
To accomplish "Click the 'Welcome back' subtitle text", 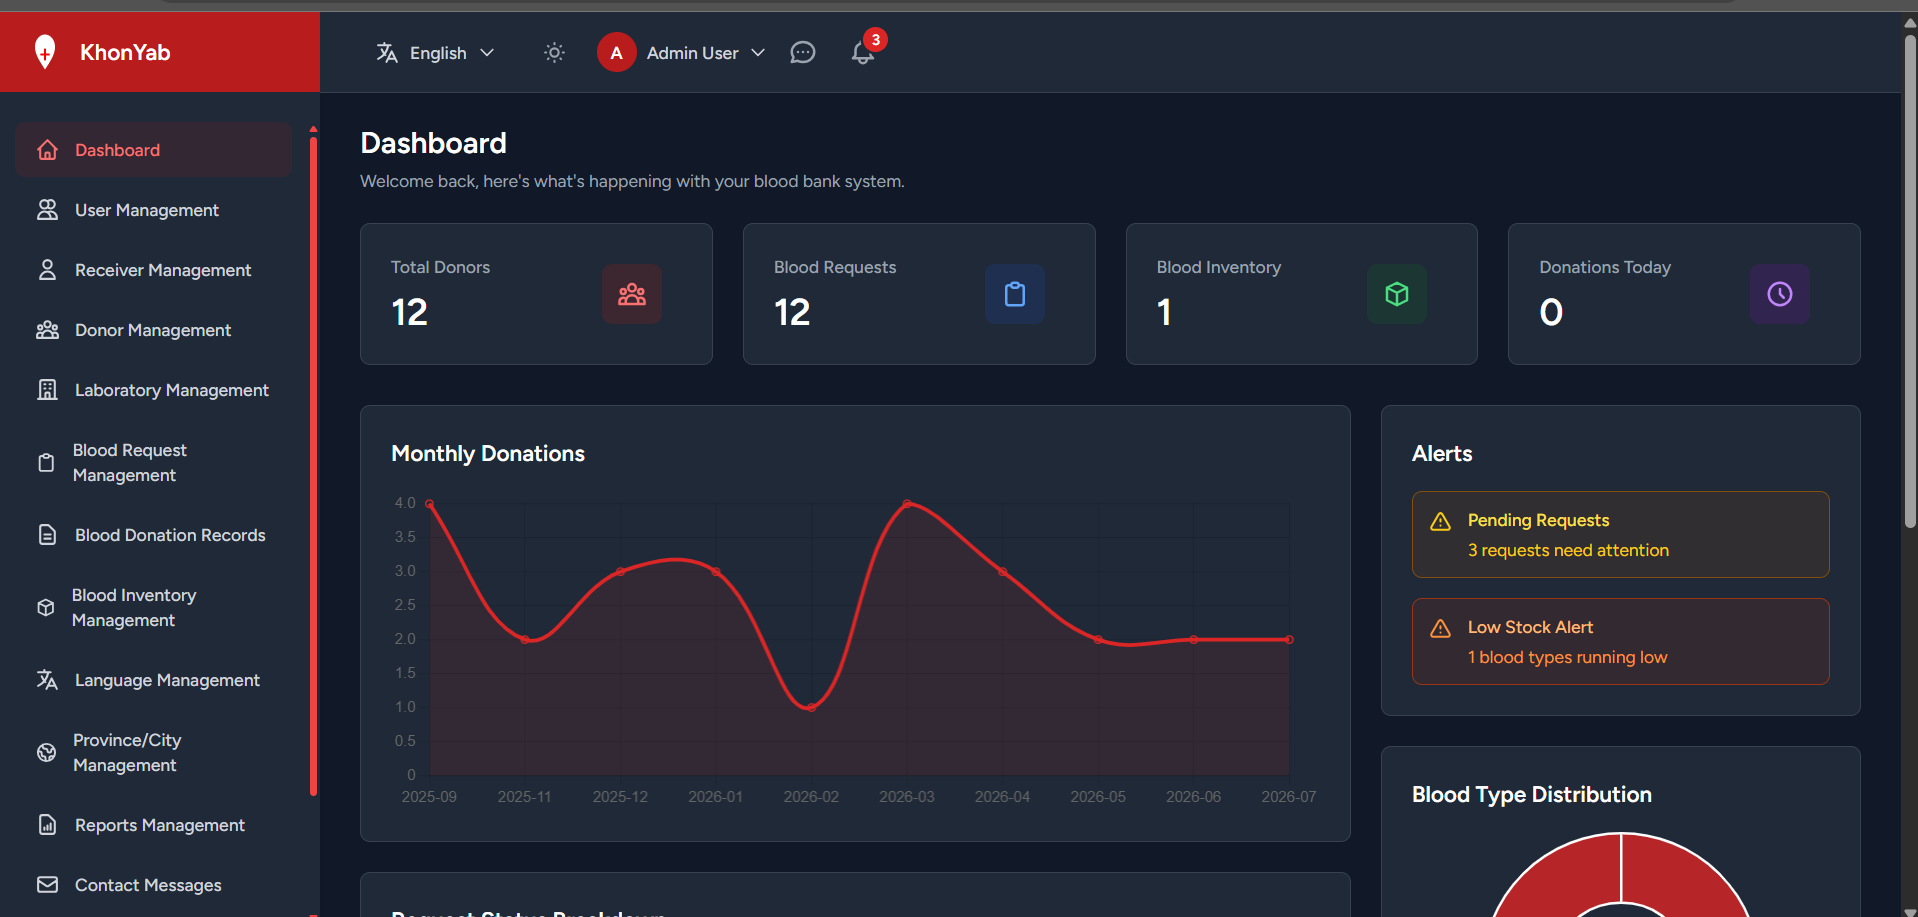I will (632, 181).
